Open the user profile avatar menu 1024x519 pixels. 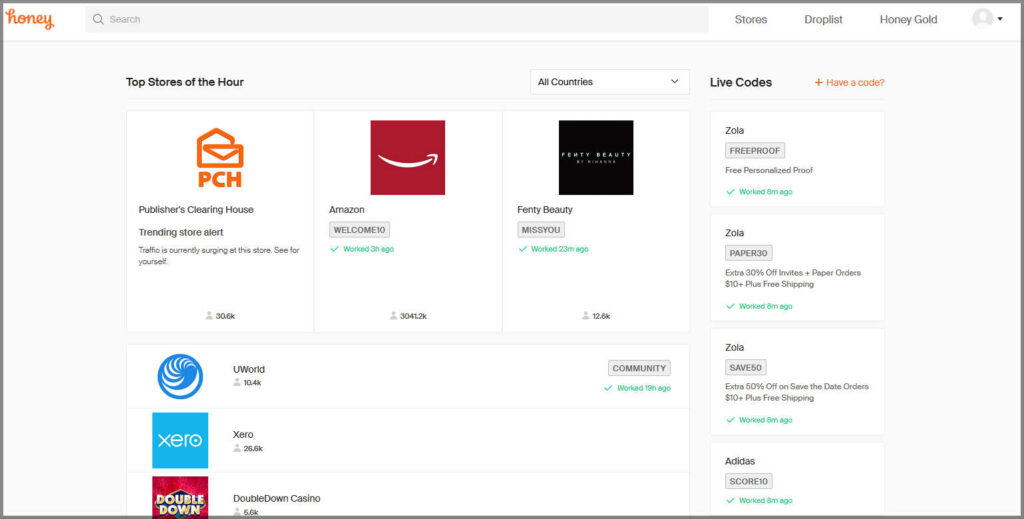pos(985,19)
